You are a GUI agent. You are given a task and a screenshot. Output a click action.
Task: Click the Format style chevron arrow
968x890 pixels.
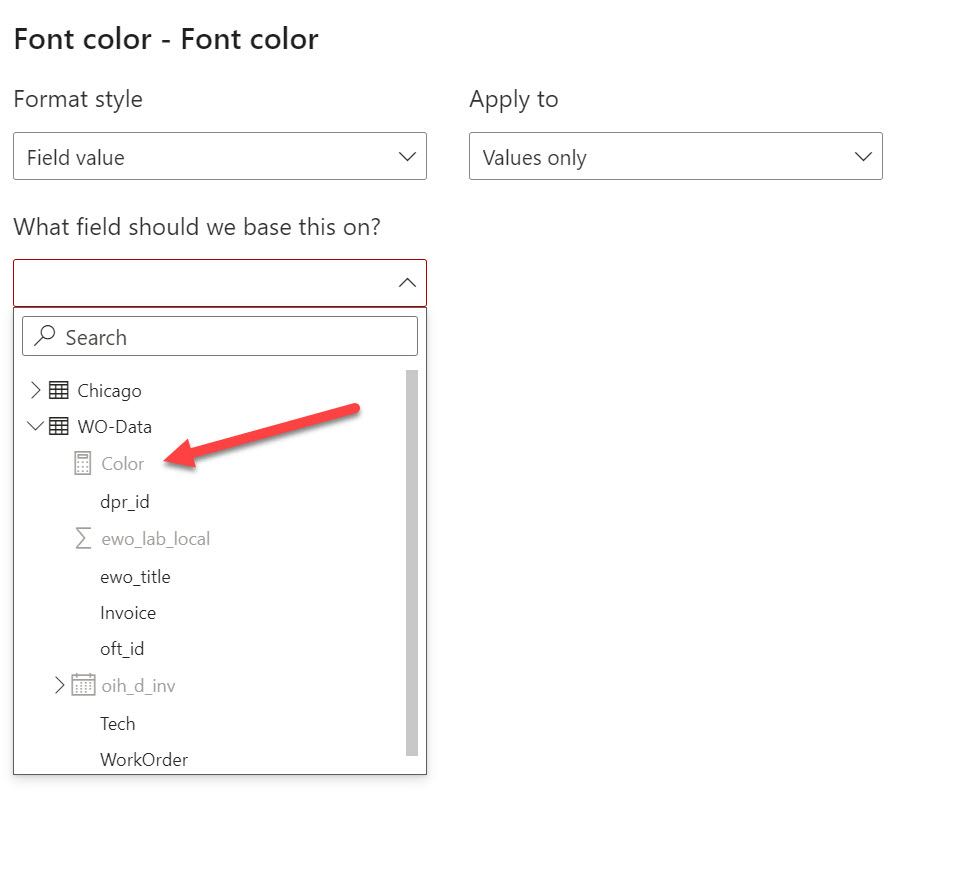click(407, 157)
